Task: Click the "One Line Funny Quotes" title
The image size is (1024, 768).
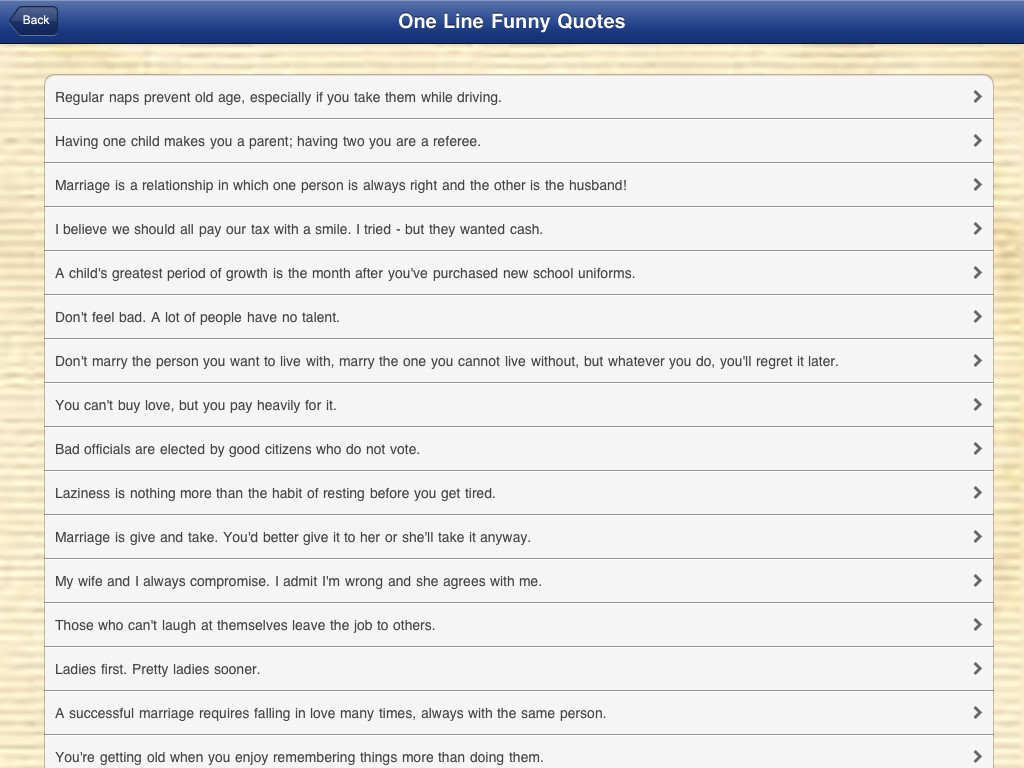Action: pos(511,21)
